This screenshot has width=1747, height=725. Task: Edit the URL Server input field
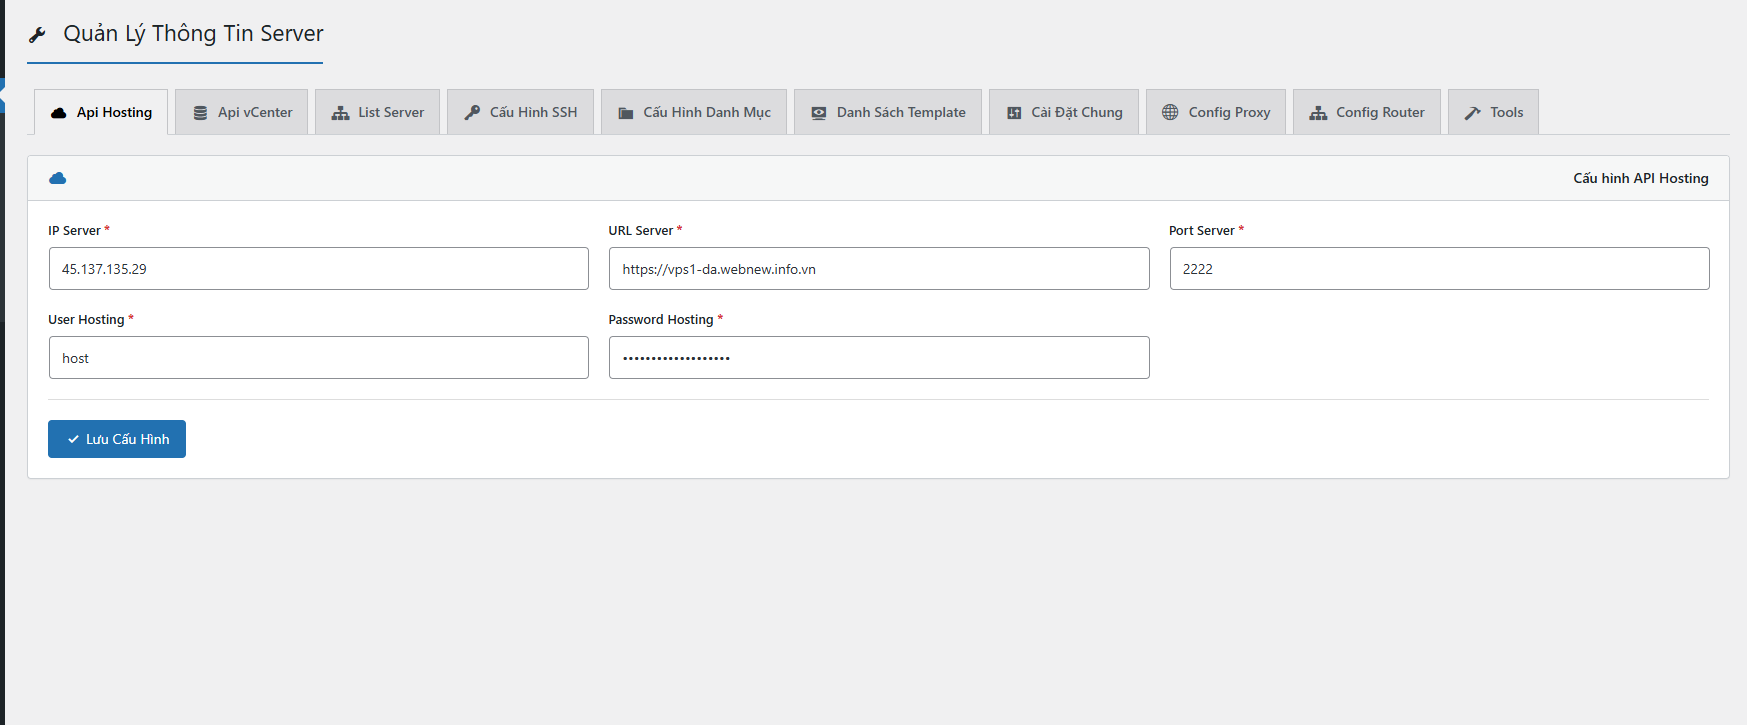(879, 269)
